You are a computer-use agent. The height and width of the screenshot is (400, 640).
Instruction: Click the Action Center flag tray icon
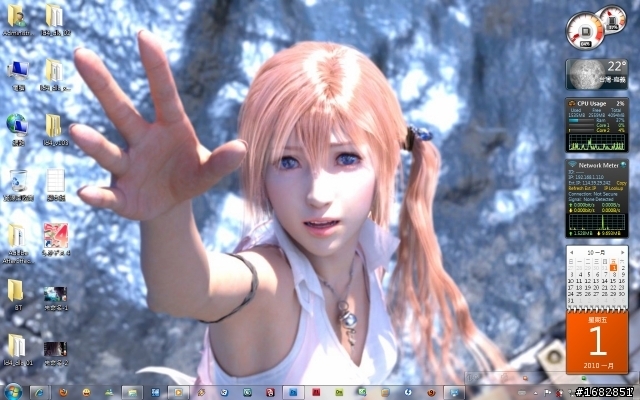pos(547,393)
